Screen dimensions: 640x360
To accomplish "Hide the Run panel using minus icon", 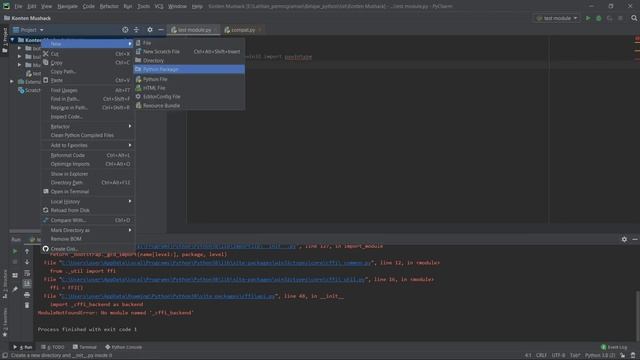I will click(635, 240).
